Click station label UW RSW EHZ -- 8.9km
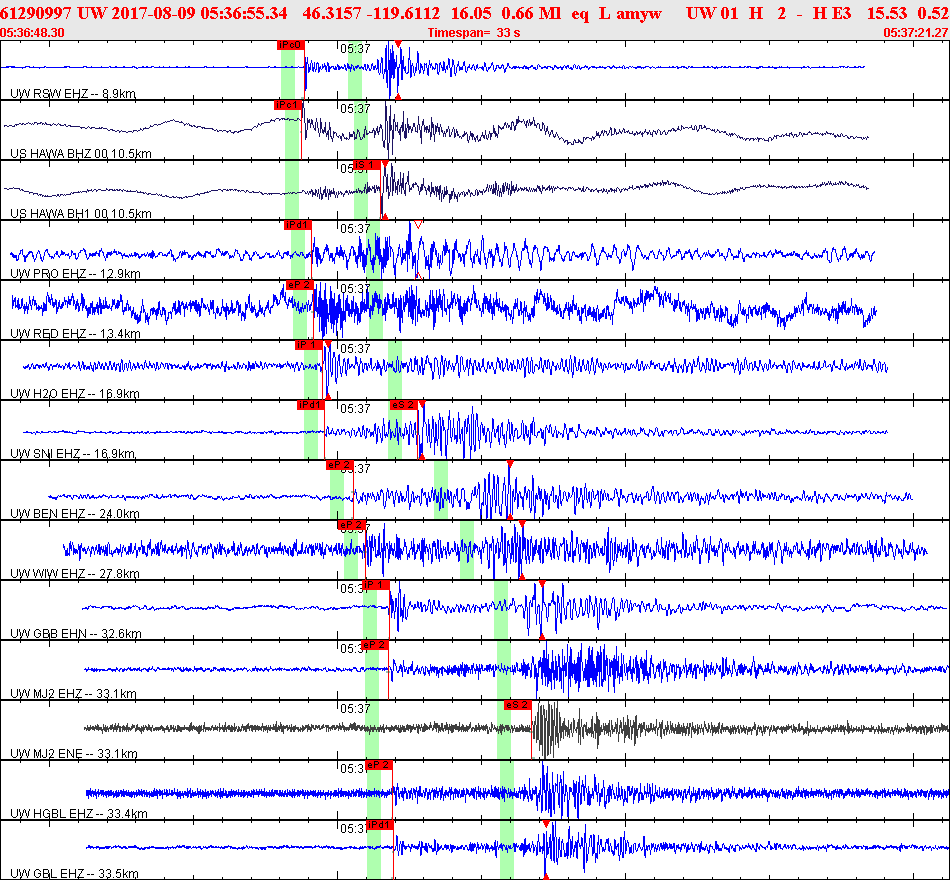This screenshot has width=950, height=880. tap(73, 94)
